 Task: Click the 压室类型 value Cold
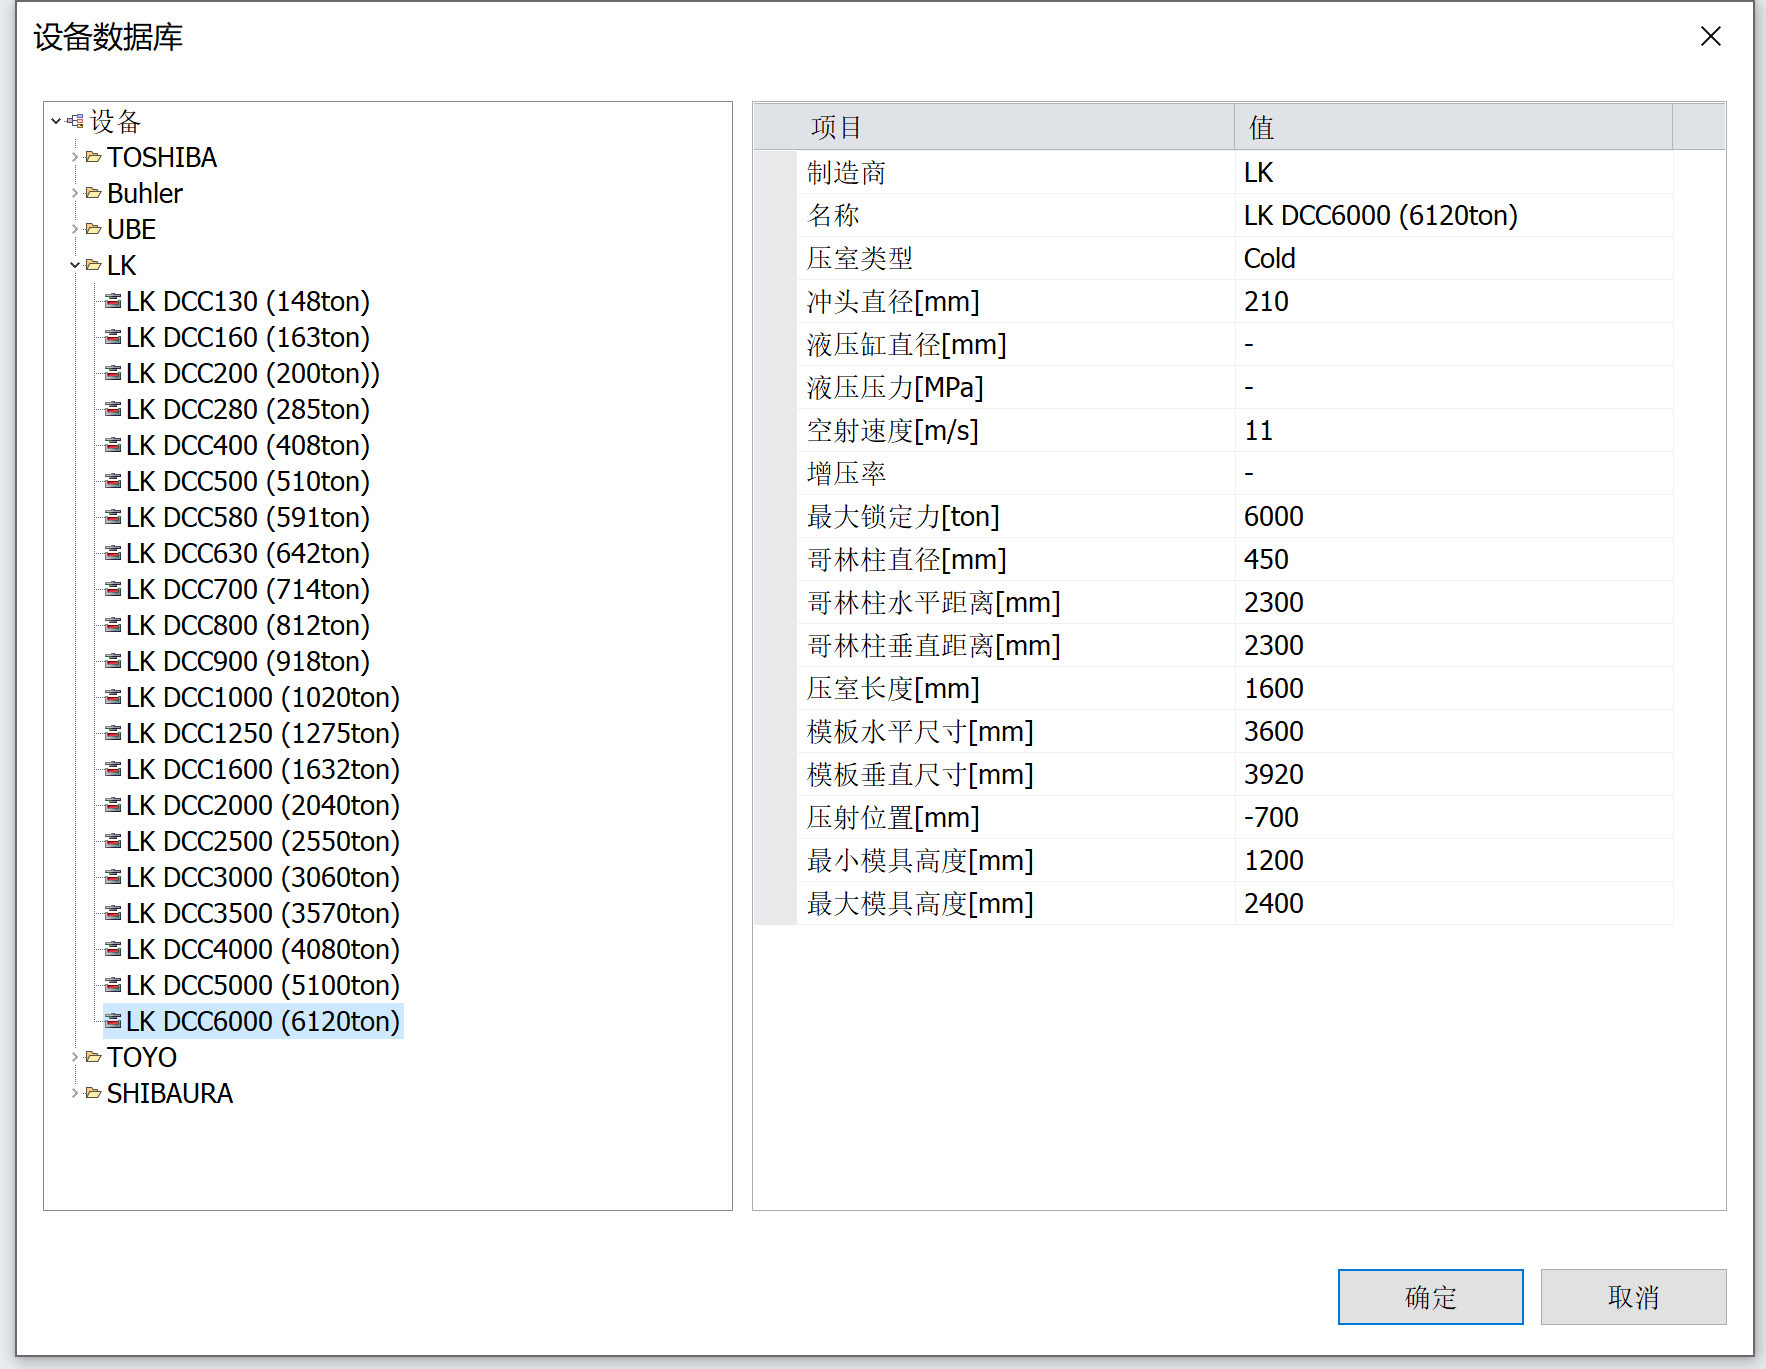[x=1270, y=258]
